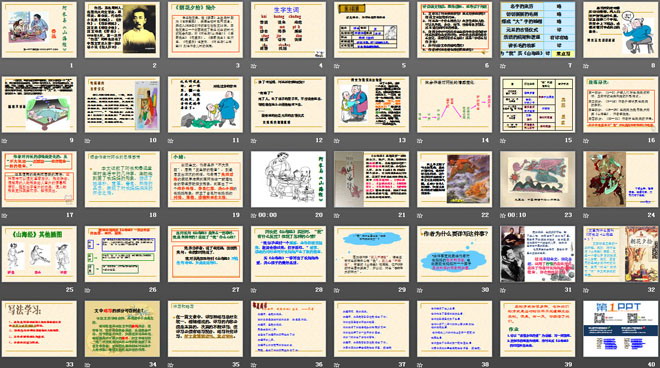This screenshot has width=660, height=368.
Task: Select slide 23 thumbnail with mountain creature picture
Action: (x=538, y=179)
